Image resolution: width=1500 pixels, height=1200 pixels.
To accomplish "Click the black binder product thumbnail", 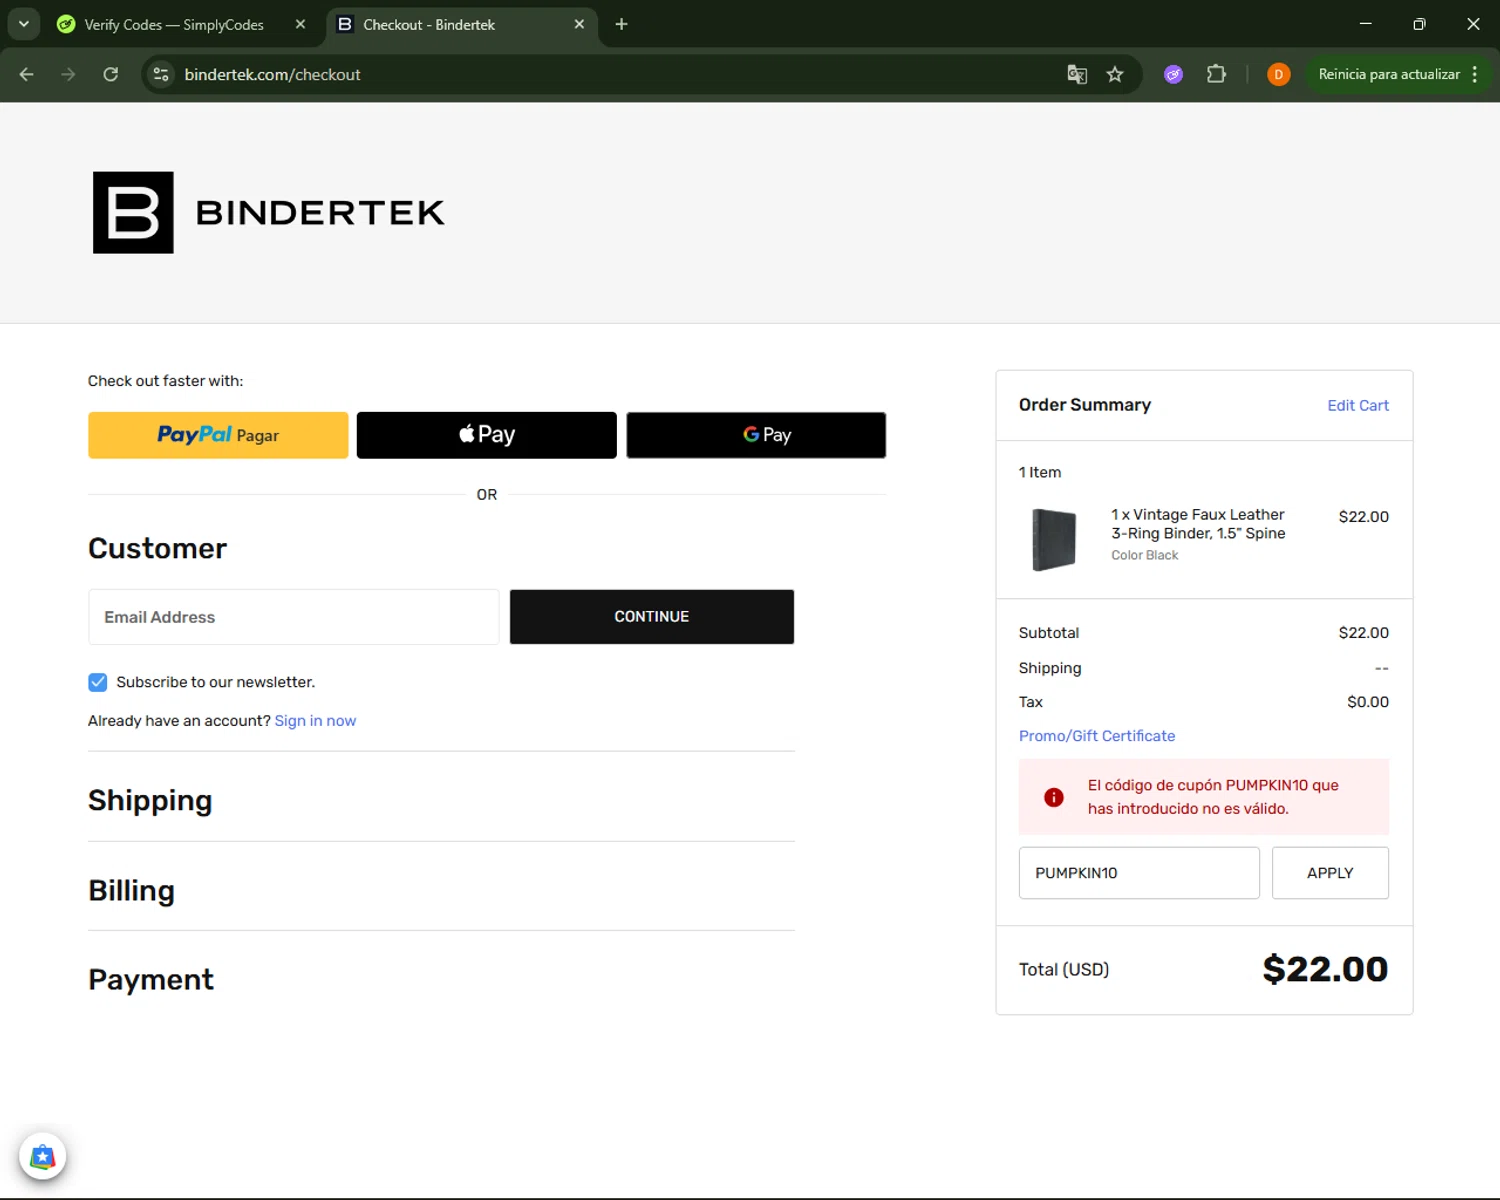I will click(1054, 539).
